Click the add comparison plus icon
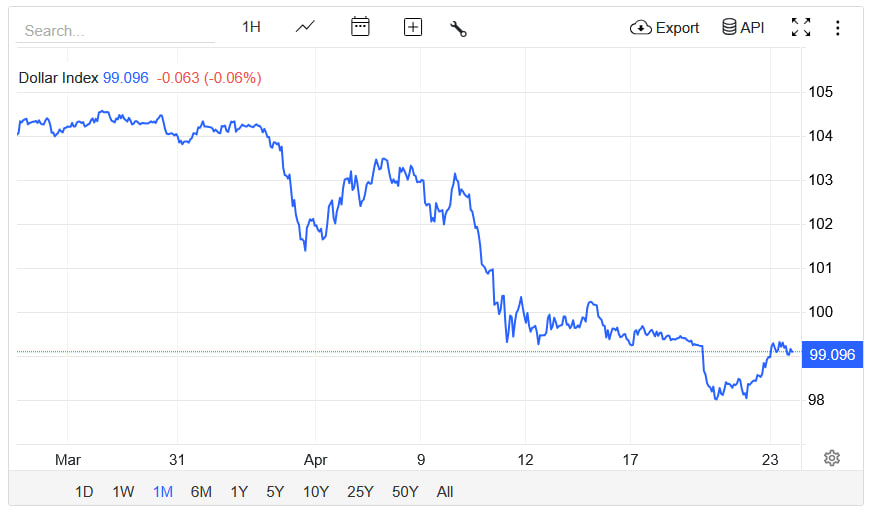 [x=413, y=27]
